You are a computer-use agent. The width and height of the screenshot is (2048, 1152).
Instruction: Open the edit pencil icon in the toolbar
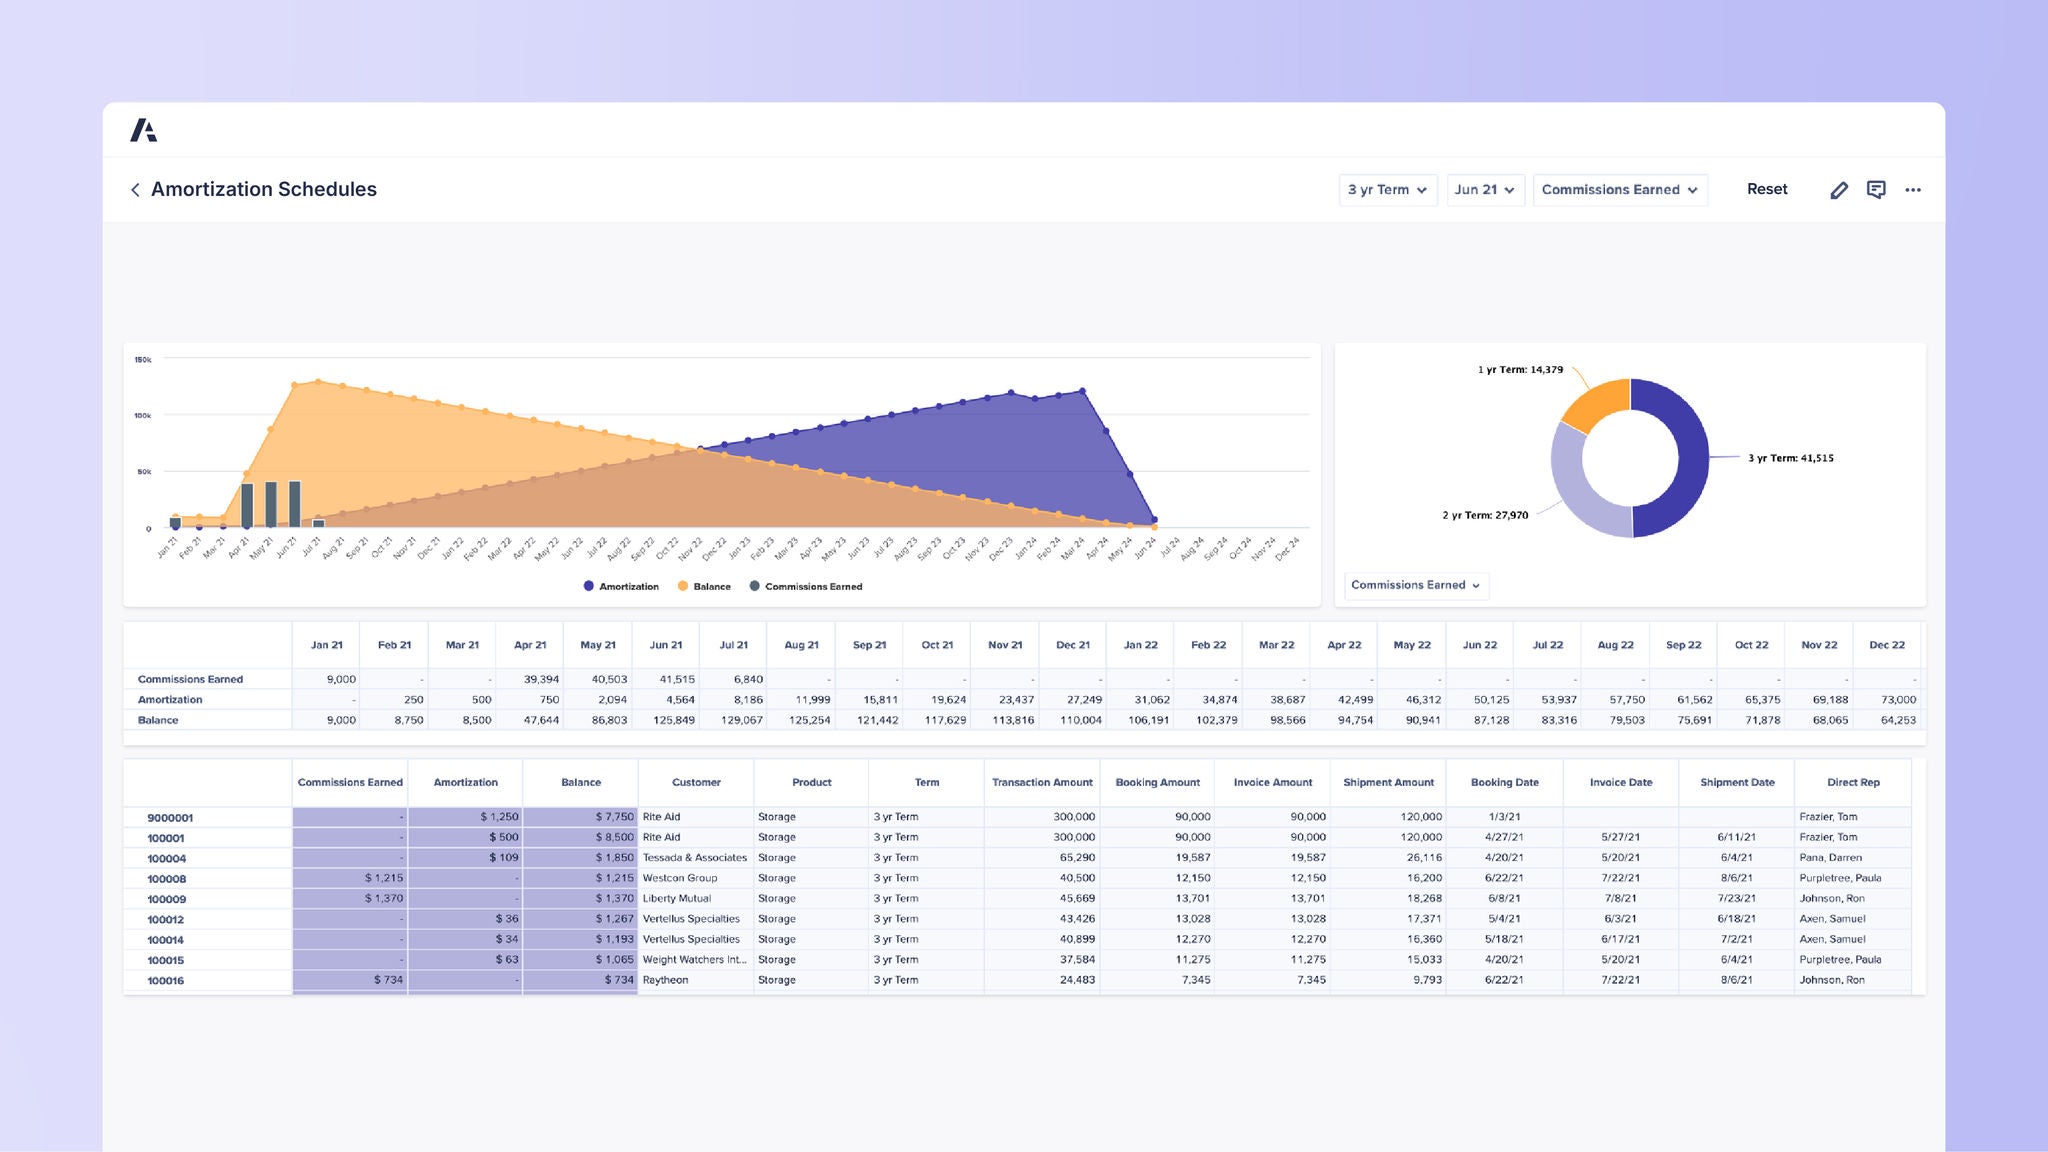[1840, 189]
